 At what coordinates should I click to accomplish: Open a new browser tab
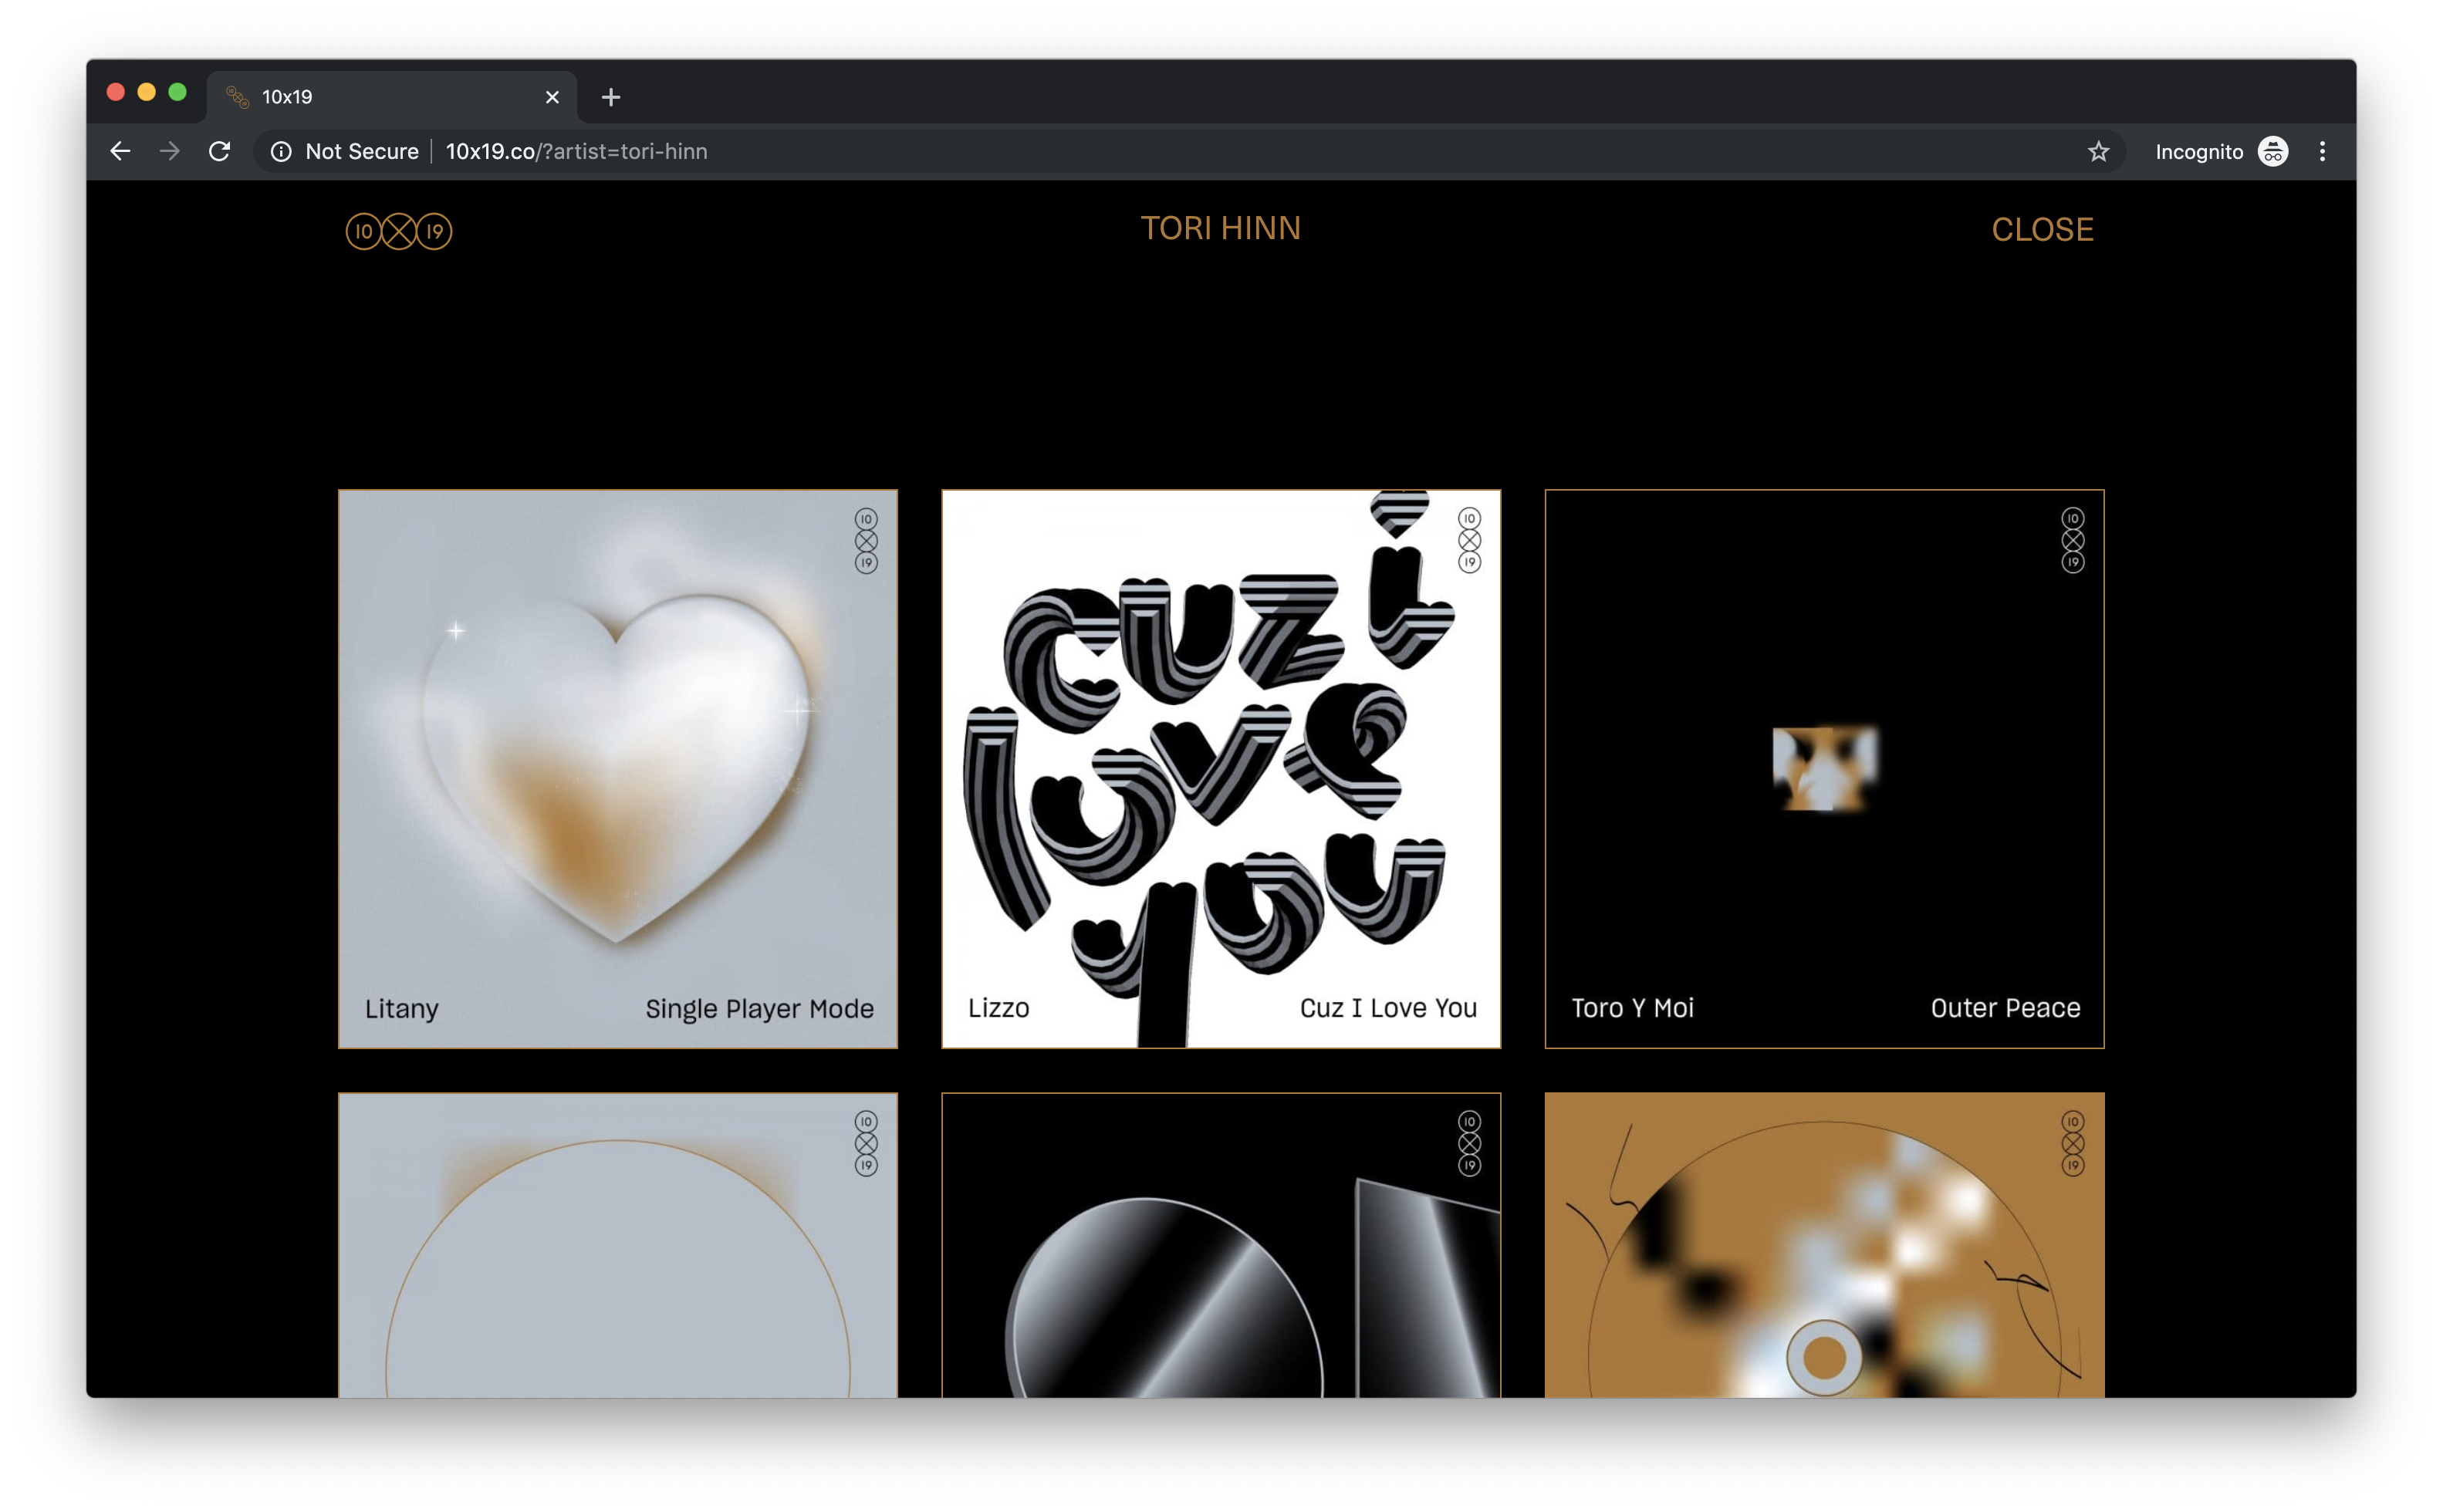(611, 97)
